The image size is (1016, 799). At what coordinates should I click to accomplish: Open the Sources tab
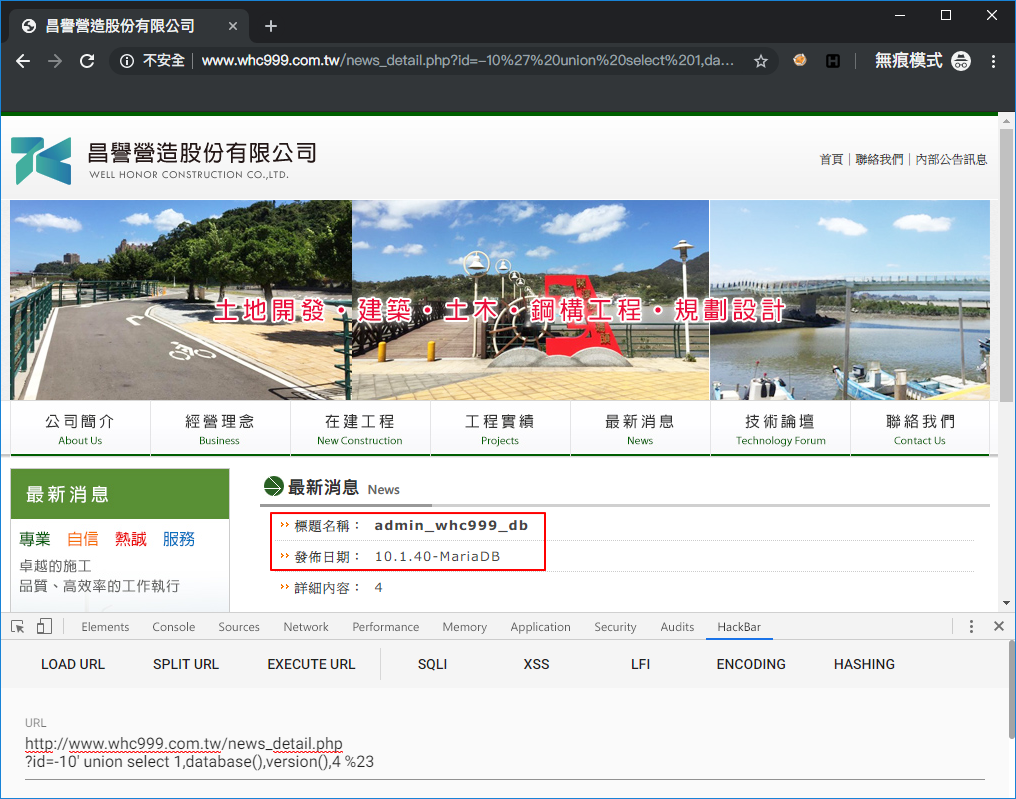[x=239, y=627]
